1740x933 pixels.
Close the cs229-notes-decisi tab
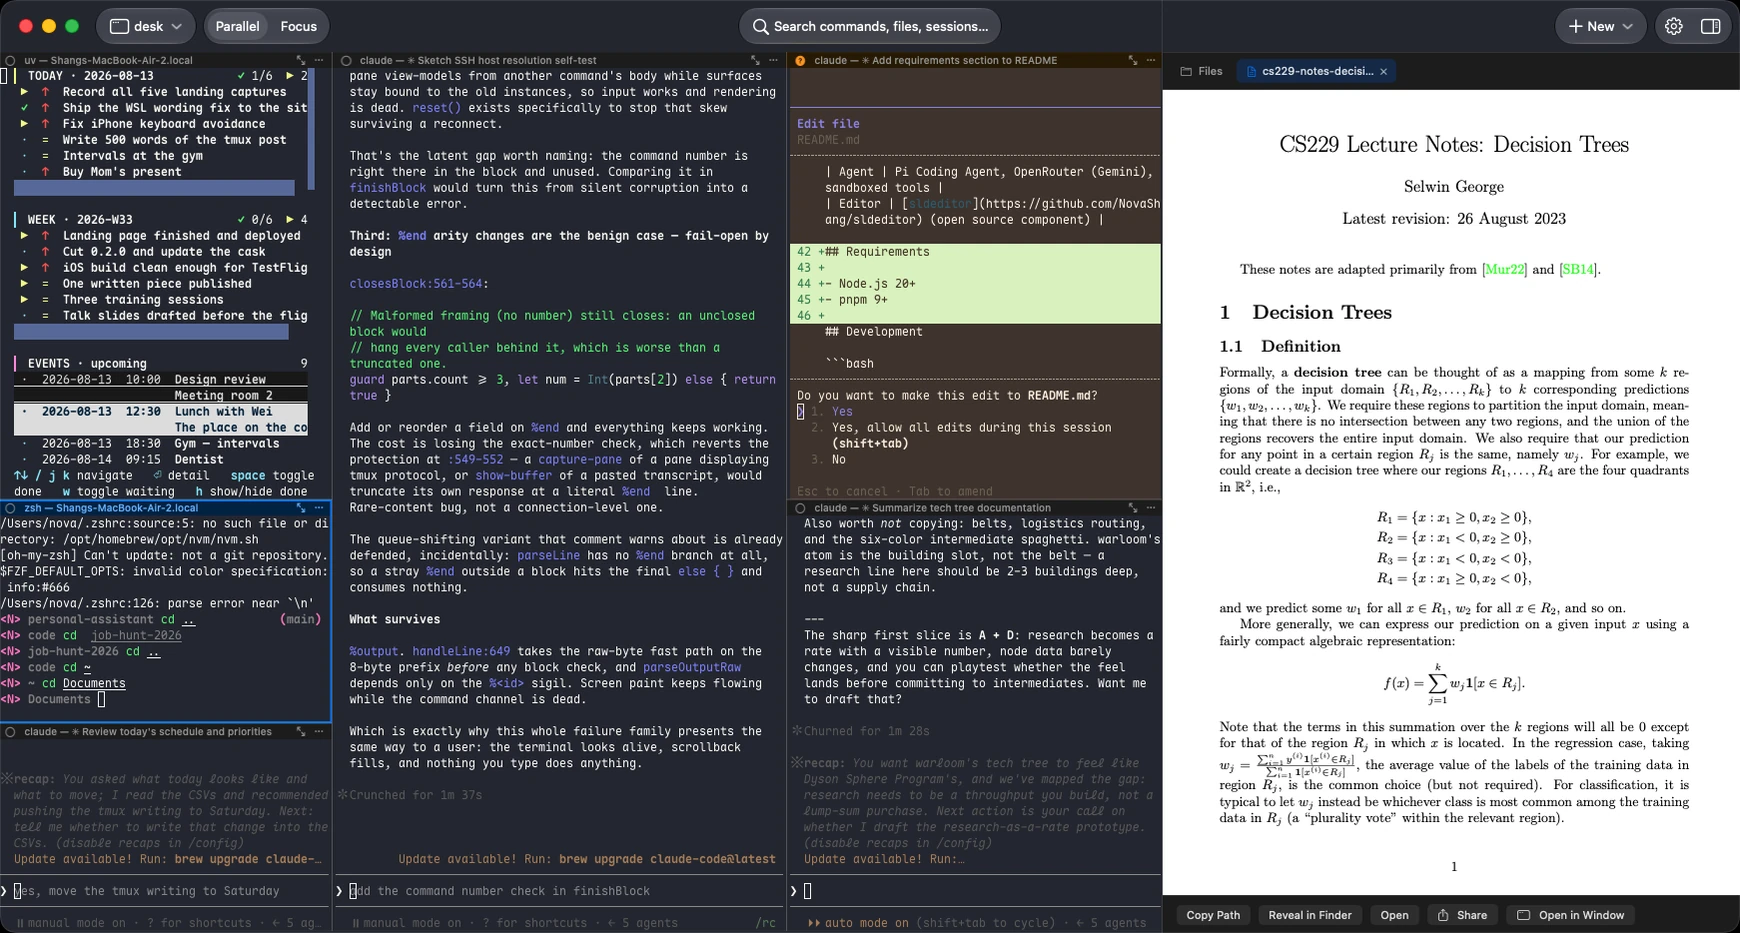[1383, 71]
